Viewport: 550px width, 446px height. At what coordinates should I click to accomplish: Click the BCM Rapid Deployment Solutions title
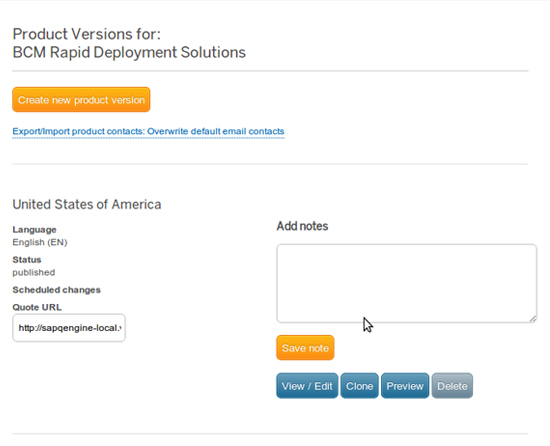(x=129, y=53)
